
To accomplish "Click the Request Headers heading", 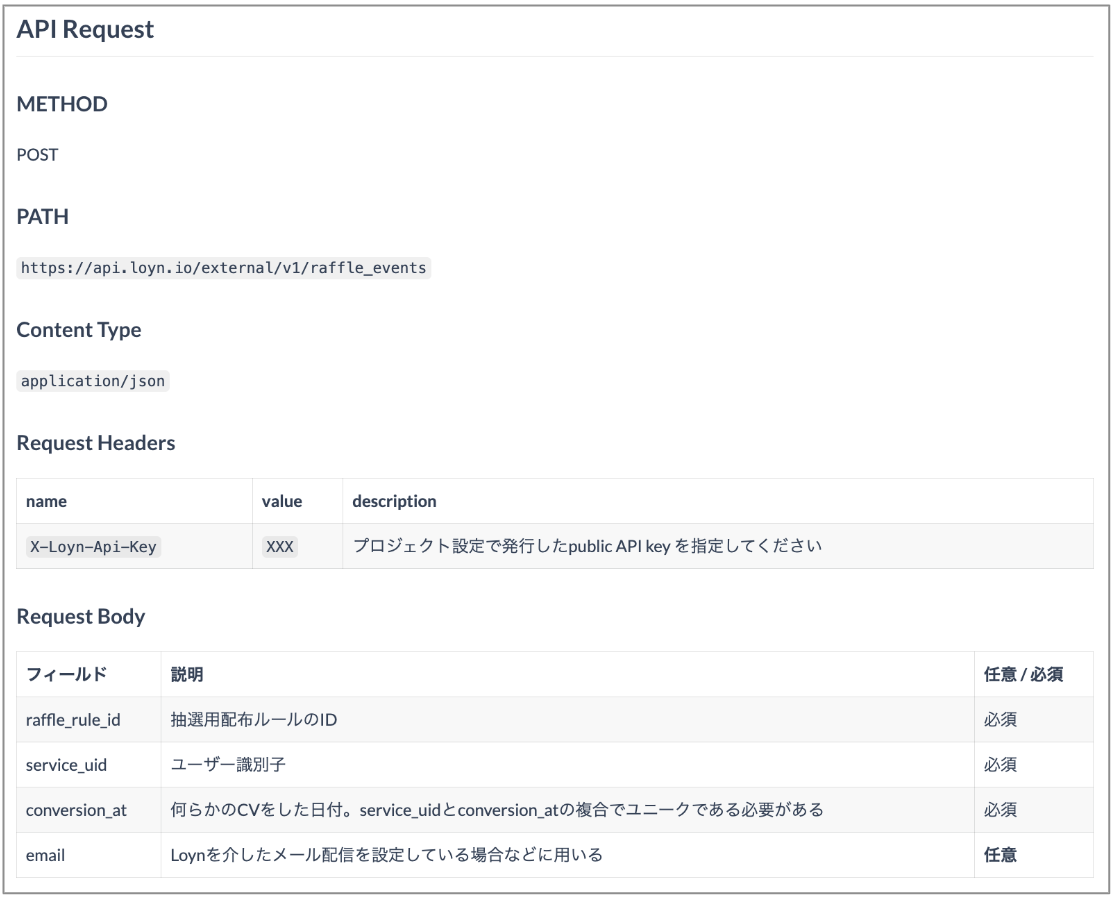I will coord(96,443).
